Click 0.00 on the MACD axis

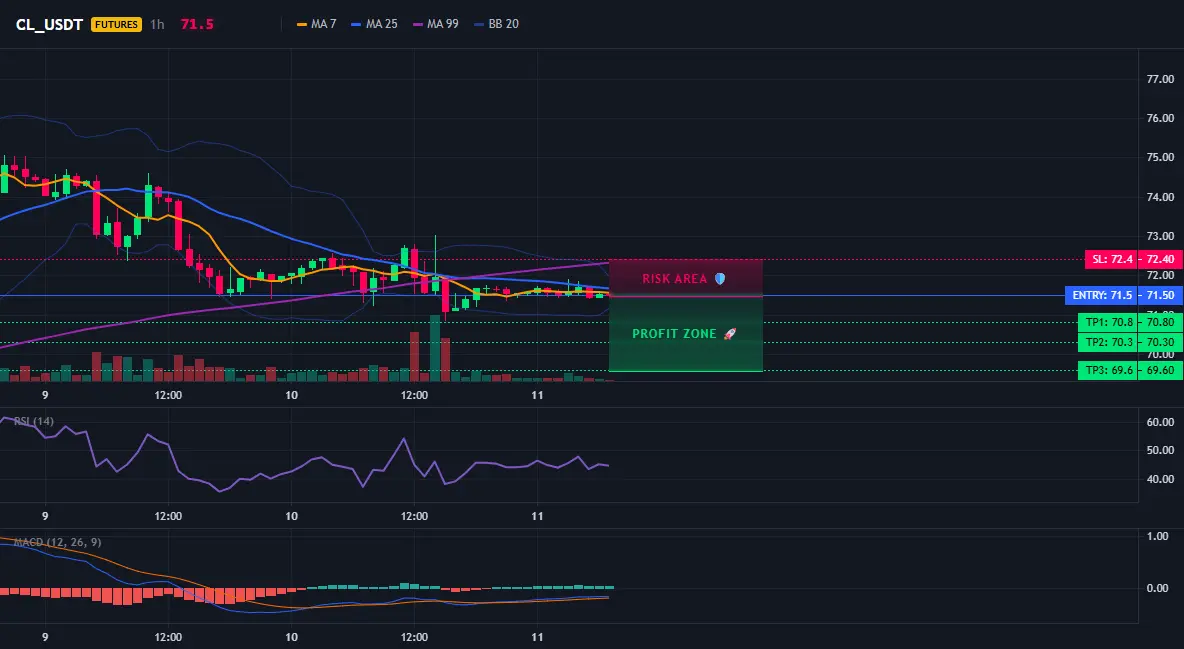click(1158, 588)
